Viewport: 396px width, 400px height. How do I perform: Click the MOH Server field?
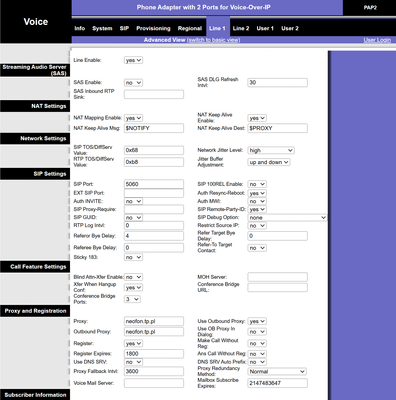click(x=277, y=277)
